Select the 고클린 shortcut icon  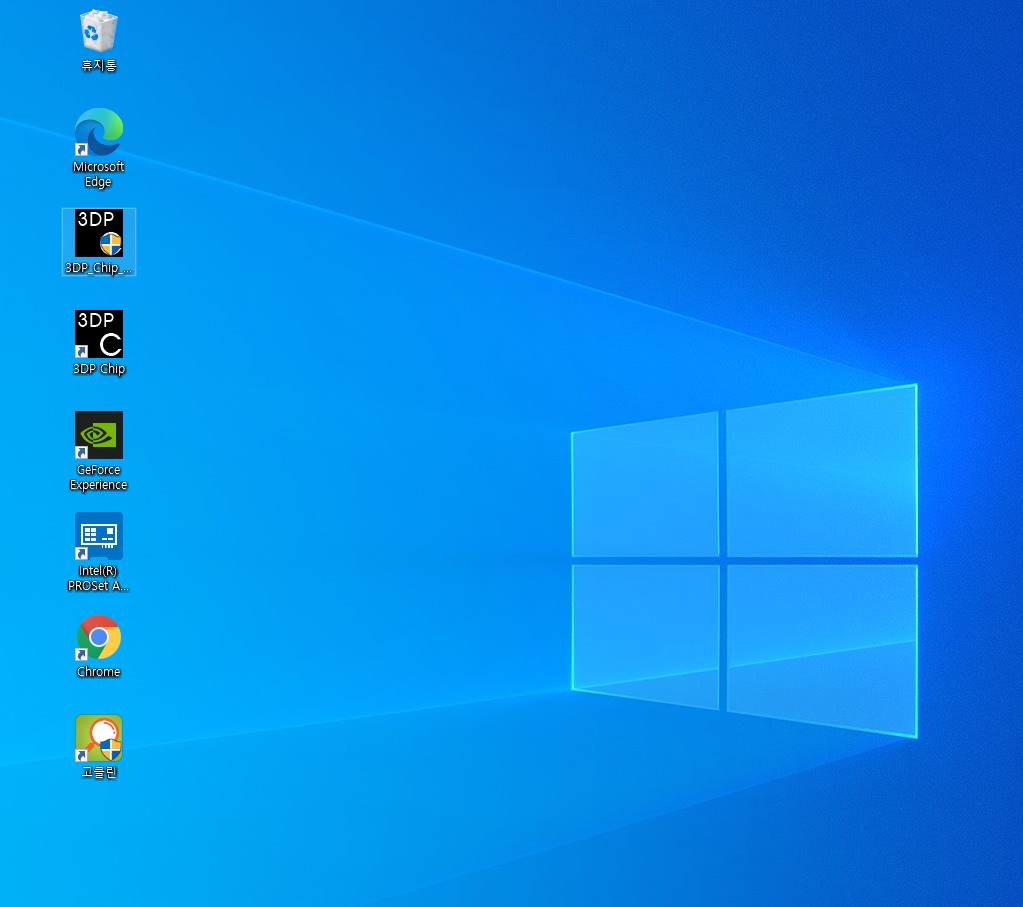click(99, 738)
